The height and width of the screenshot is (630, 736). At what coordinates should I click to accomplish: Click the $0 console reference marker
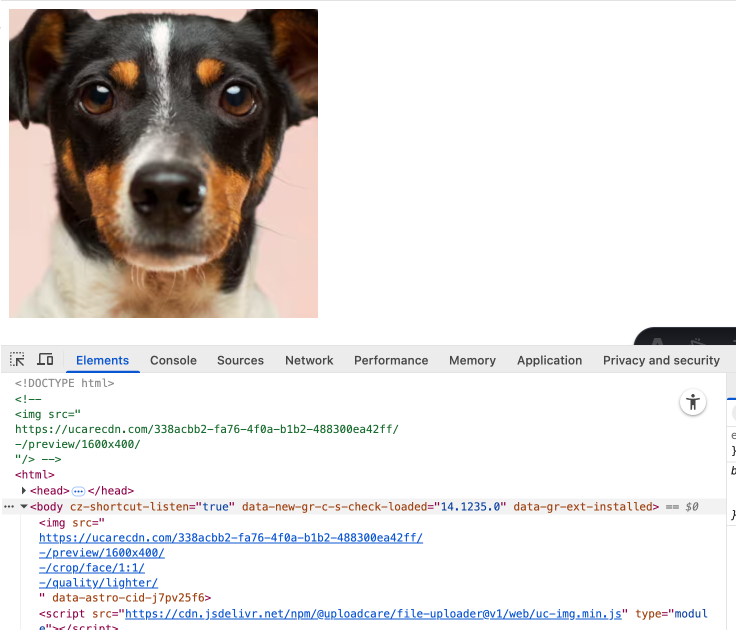691,507
